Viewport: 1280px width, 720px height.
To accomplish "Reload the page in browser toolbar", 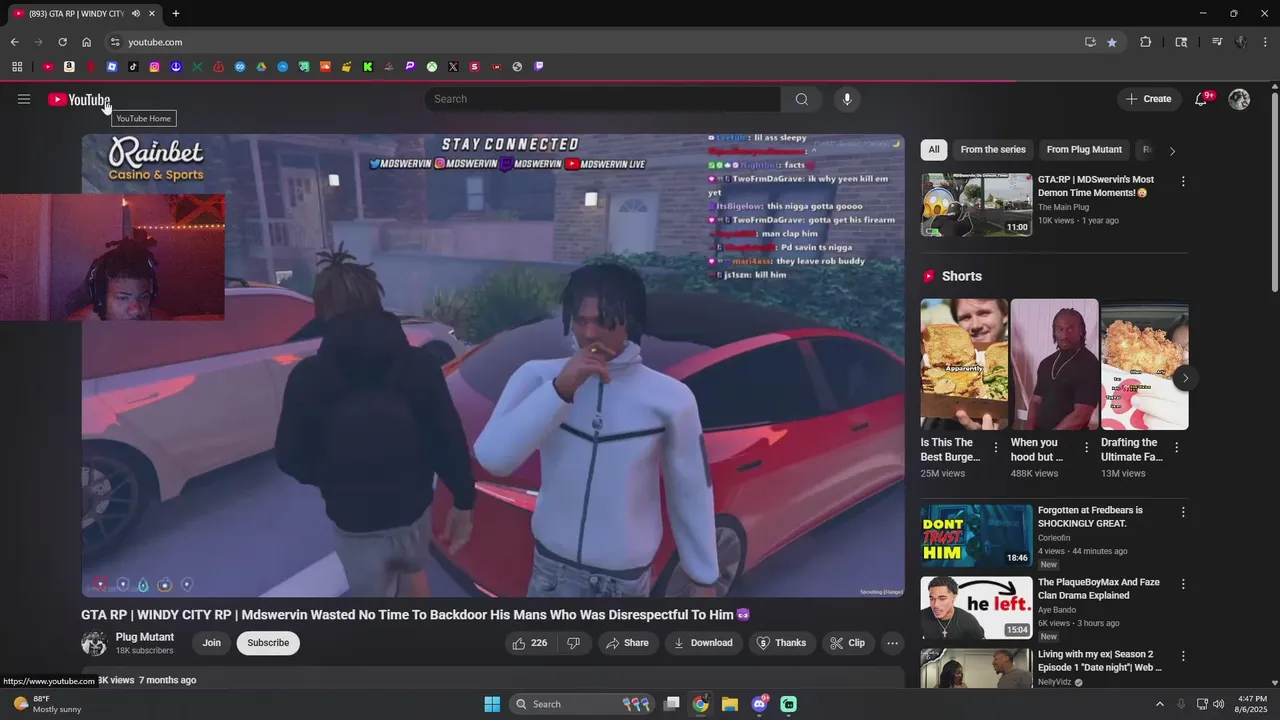I will 62,42.
